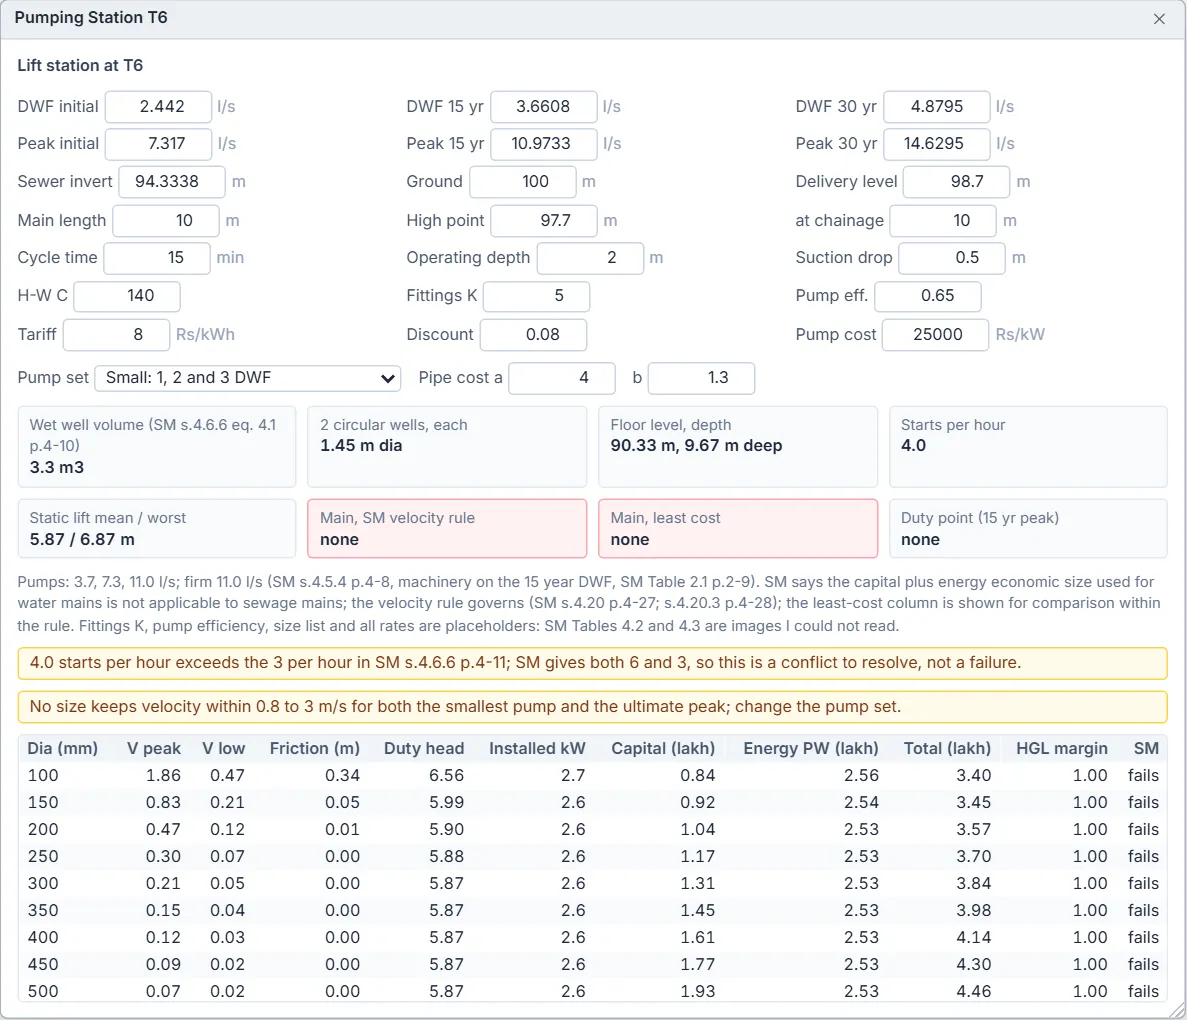The height and width of the screenshot is (1020, 1187).
Task: Click the Starts per hour card
Action: (x=1029, y=447)
